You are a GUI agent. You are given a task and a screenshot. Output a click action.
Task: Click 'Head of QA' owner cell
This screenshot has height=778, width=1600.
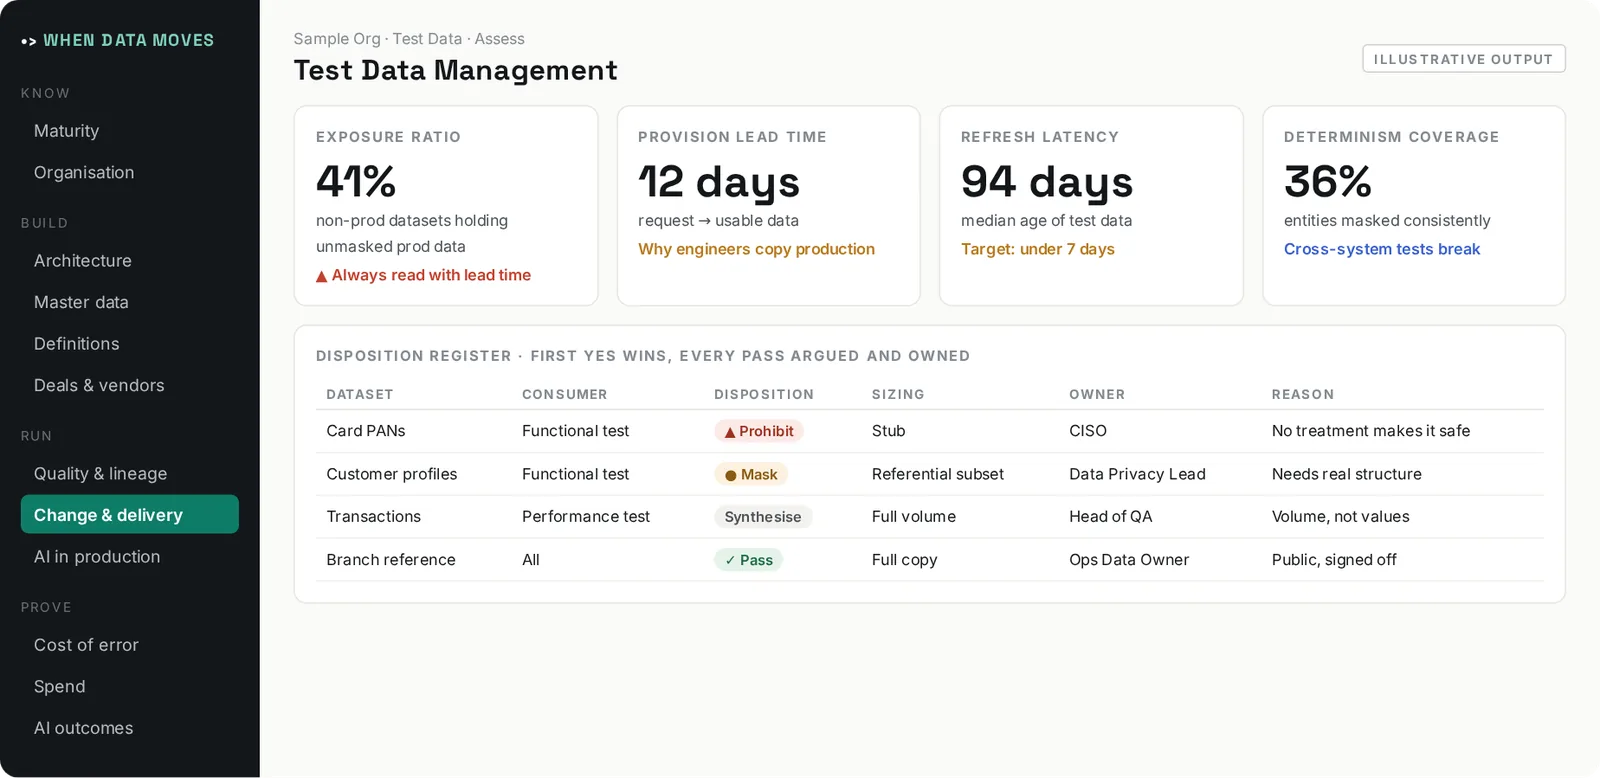tap(1111, 517)
